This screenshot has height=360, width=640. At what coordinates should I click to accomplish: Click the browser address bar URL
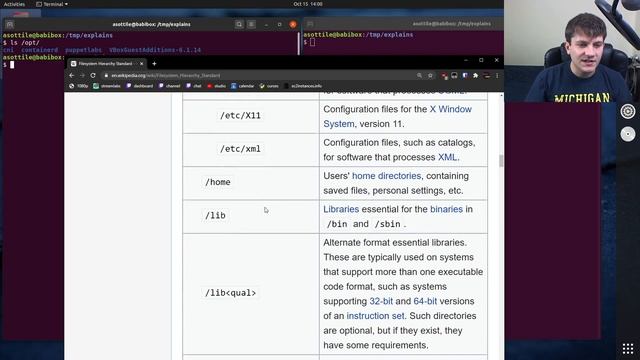click(x=165, y=76)
